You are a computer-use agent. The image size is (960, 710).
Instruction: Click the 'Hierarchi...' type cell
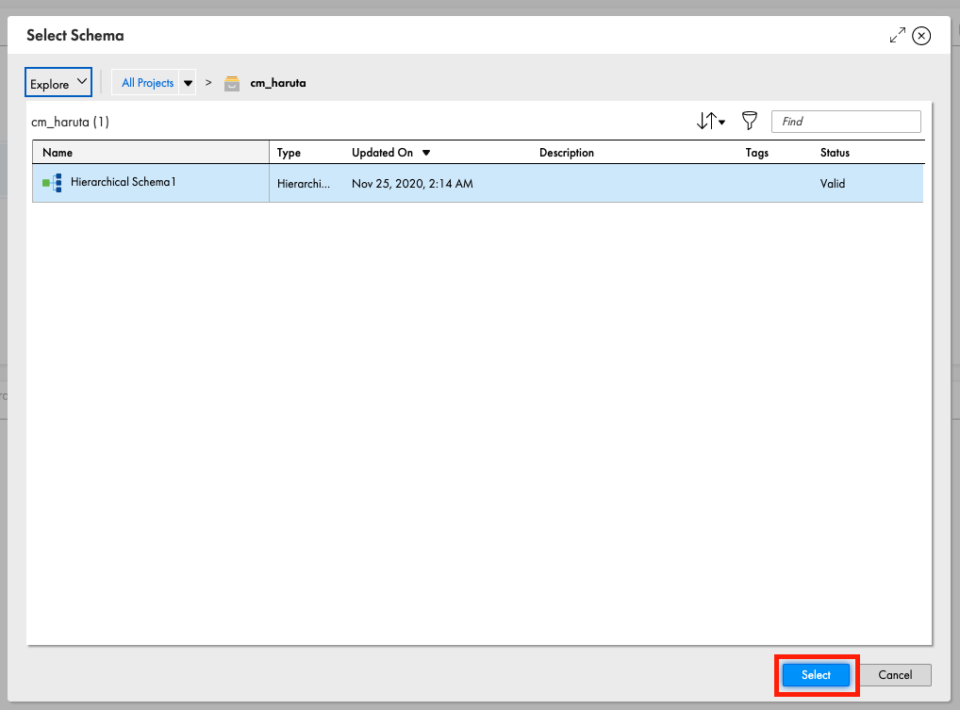click(x=303, y=184)
